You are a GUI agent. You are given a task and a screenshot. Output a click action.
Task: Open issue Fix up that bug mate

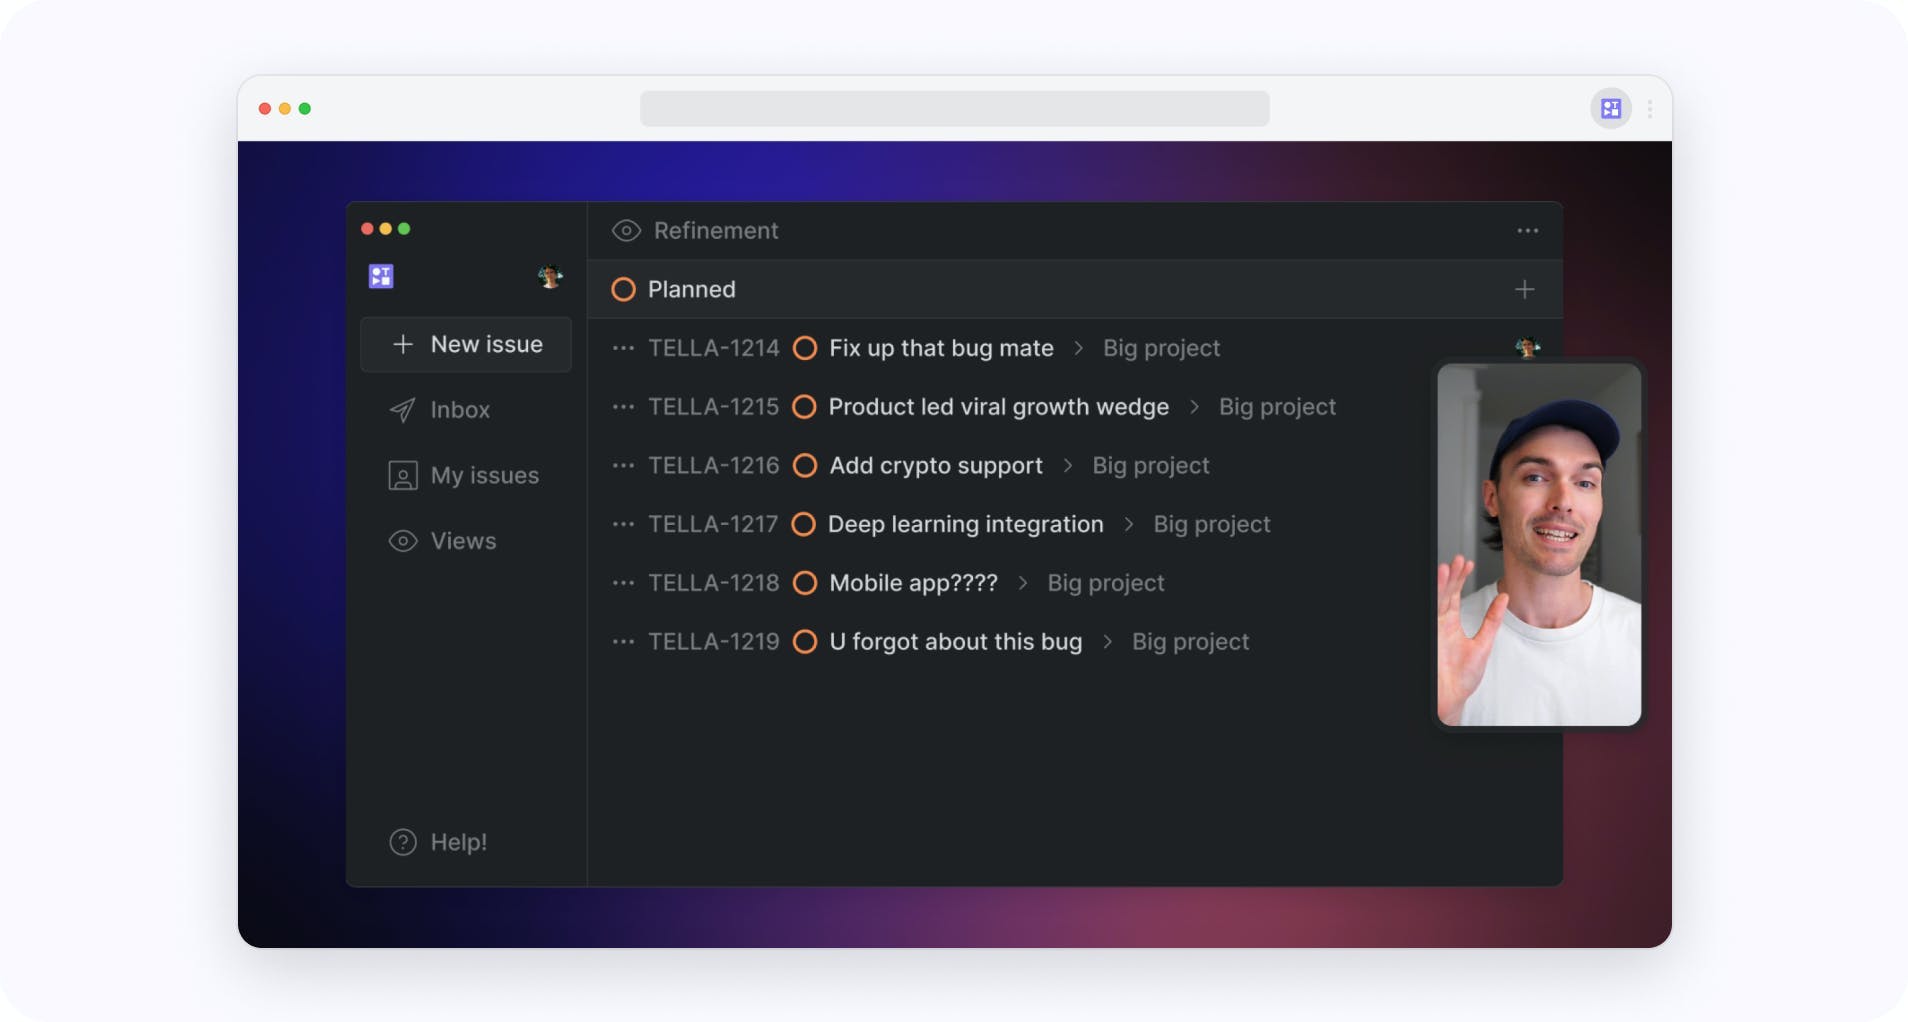coord(941,348)
